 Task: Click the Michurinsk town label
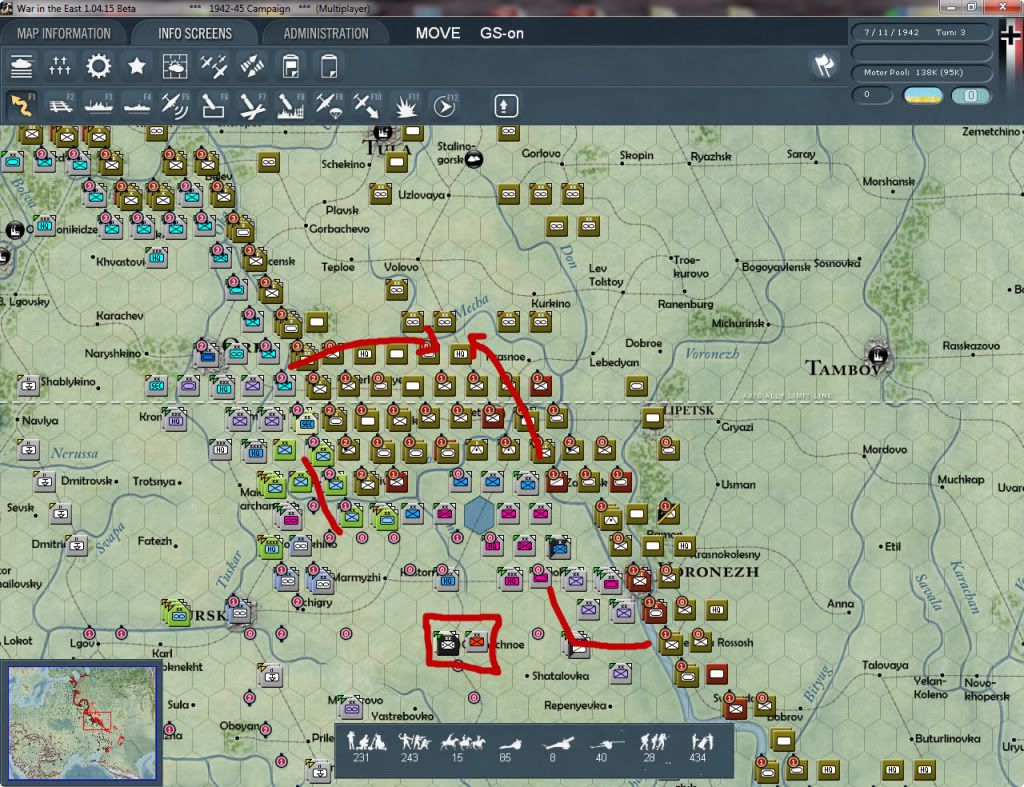click(x=737, y=323)
